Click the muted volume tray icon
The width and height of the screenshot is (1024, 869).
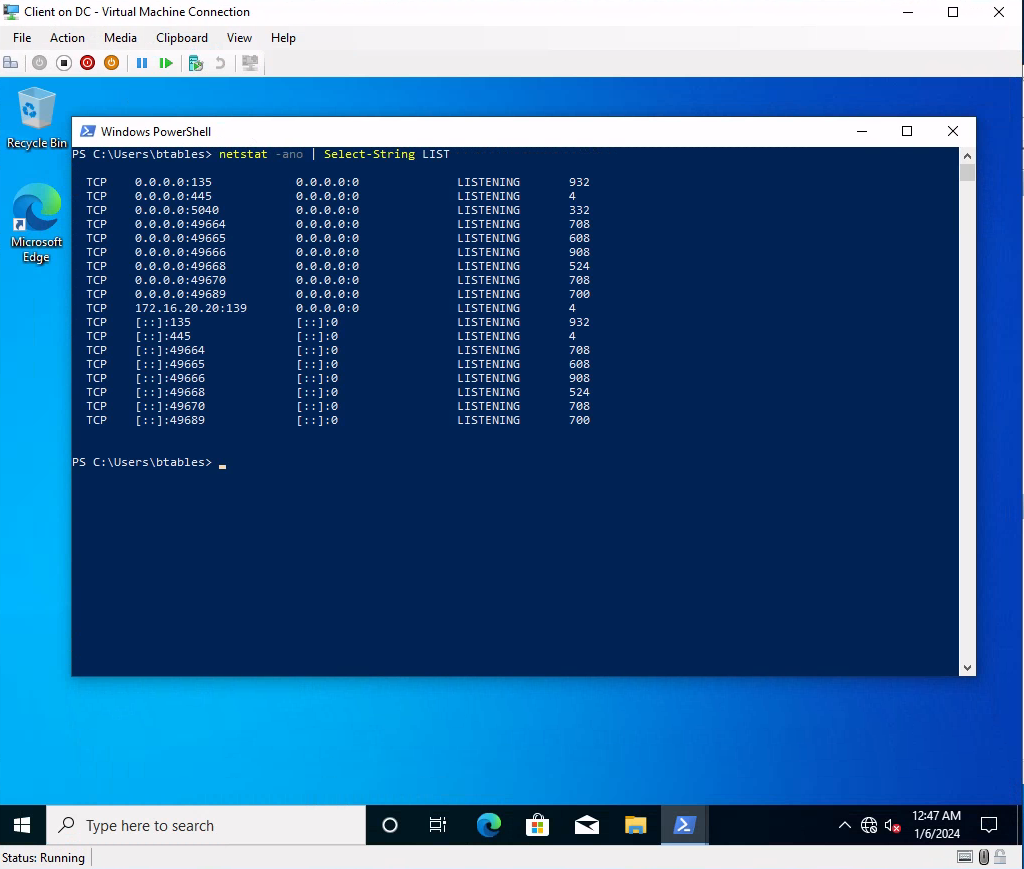892,826
